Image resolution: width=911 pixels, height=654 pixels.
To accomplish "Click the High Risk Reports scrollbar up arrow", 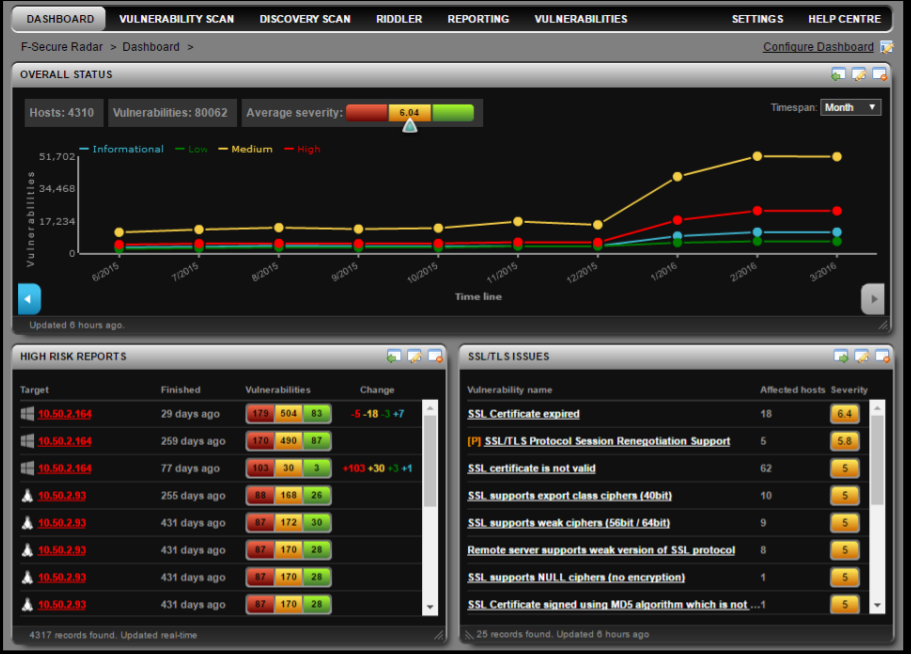I will [430, 408].
